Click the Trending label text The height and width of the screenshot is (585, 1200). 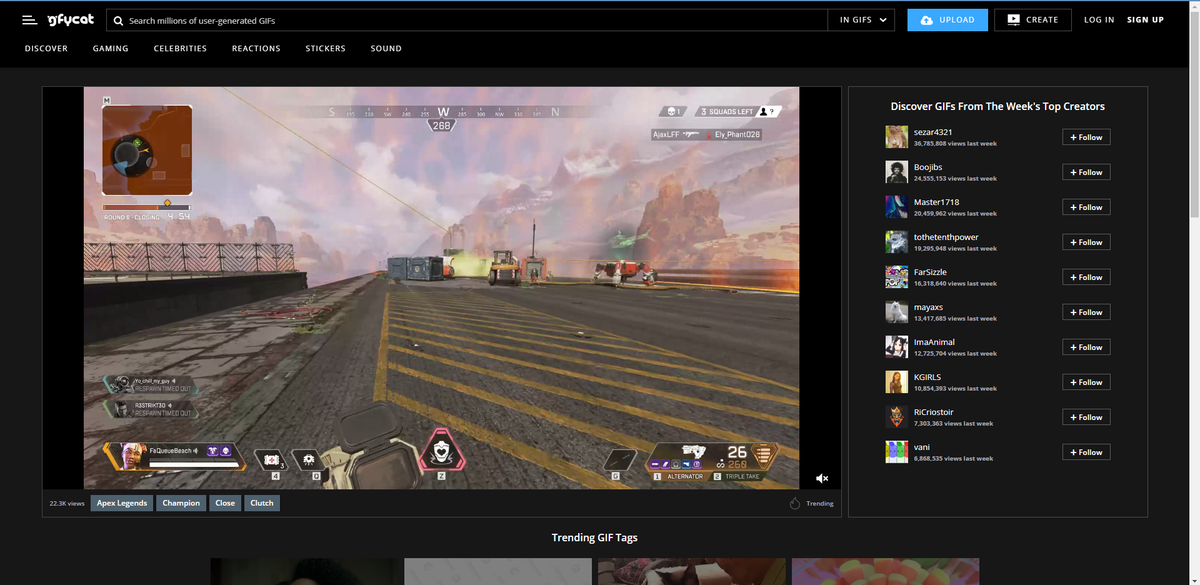(x=820, y=503)
